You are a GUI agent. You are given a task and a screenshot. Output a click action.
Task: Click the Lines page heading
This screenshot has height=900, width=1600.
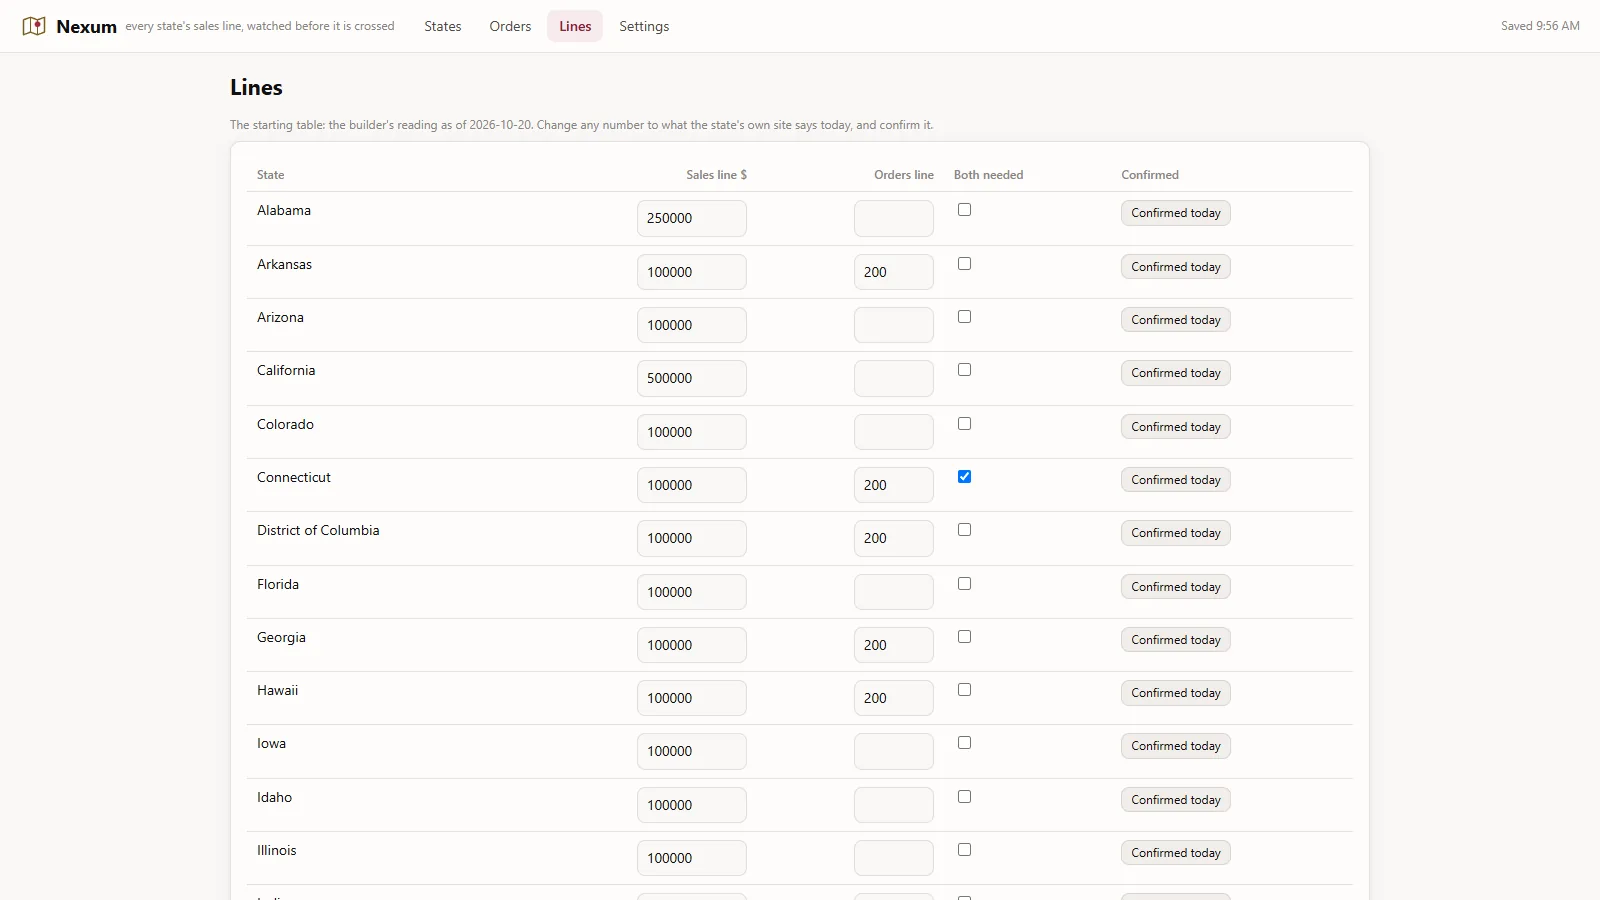256,88
